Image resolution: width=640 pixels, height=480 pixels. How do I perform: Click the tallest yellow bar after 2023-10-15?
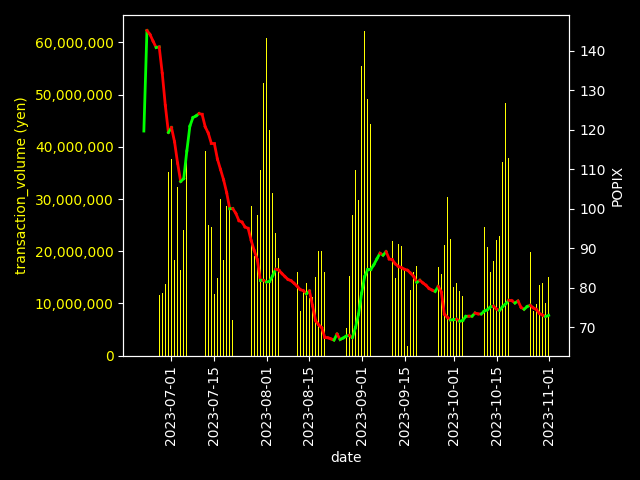[505, 229]
